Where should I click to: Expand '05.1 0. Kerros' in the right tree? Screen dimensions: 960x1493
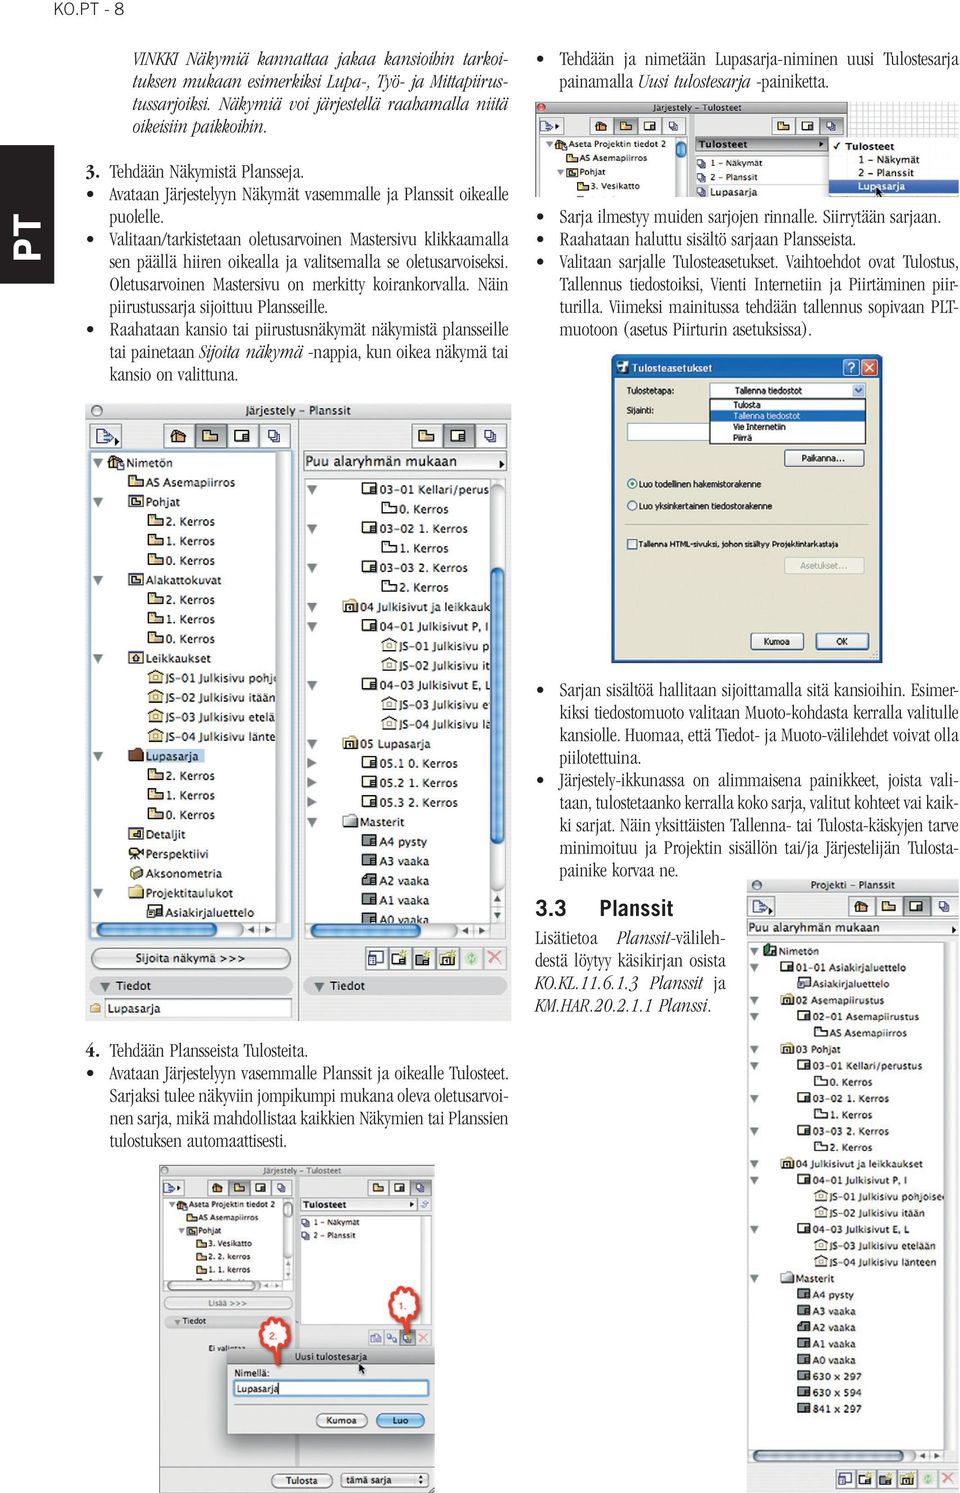click(312, 763)
